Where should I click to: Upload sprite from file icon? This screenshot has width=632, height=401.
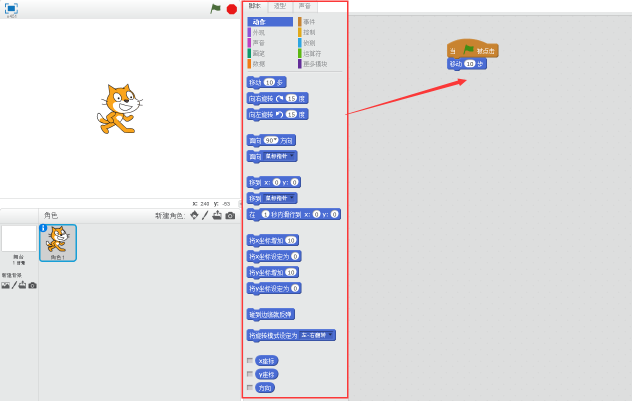pos(217,215)
